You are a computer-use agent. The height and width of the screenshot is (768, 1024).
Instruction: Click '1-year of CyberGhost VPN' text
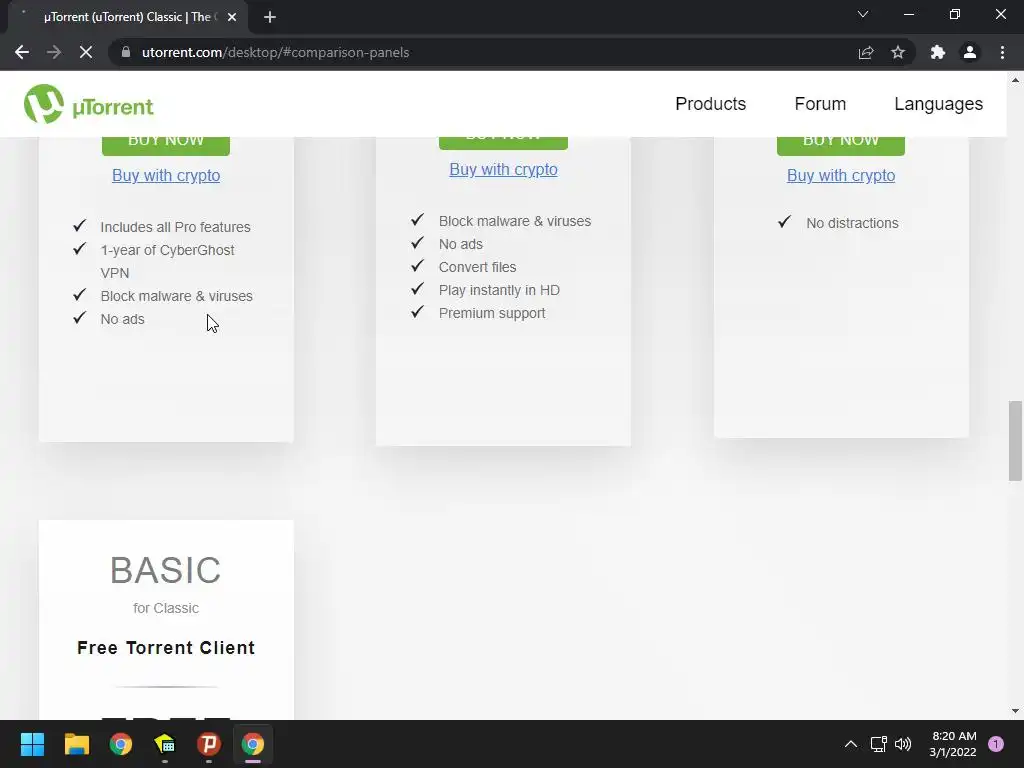167,261
